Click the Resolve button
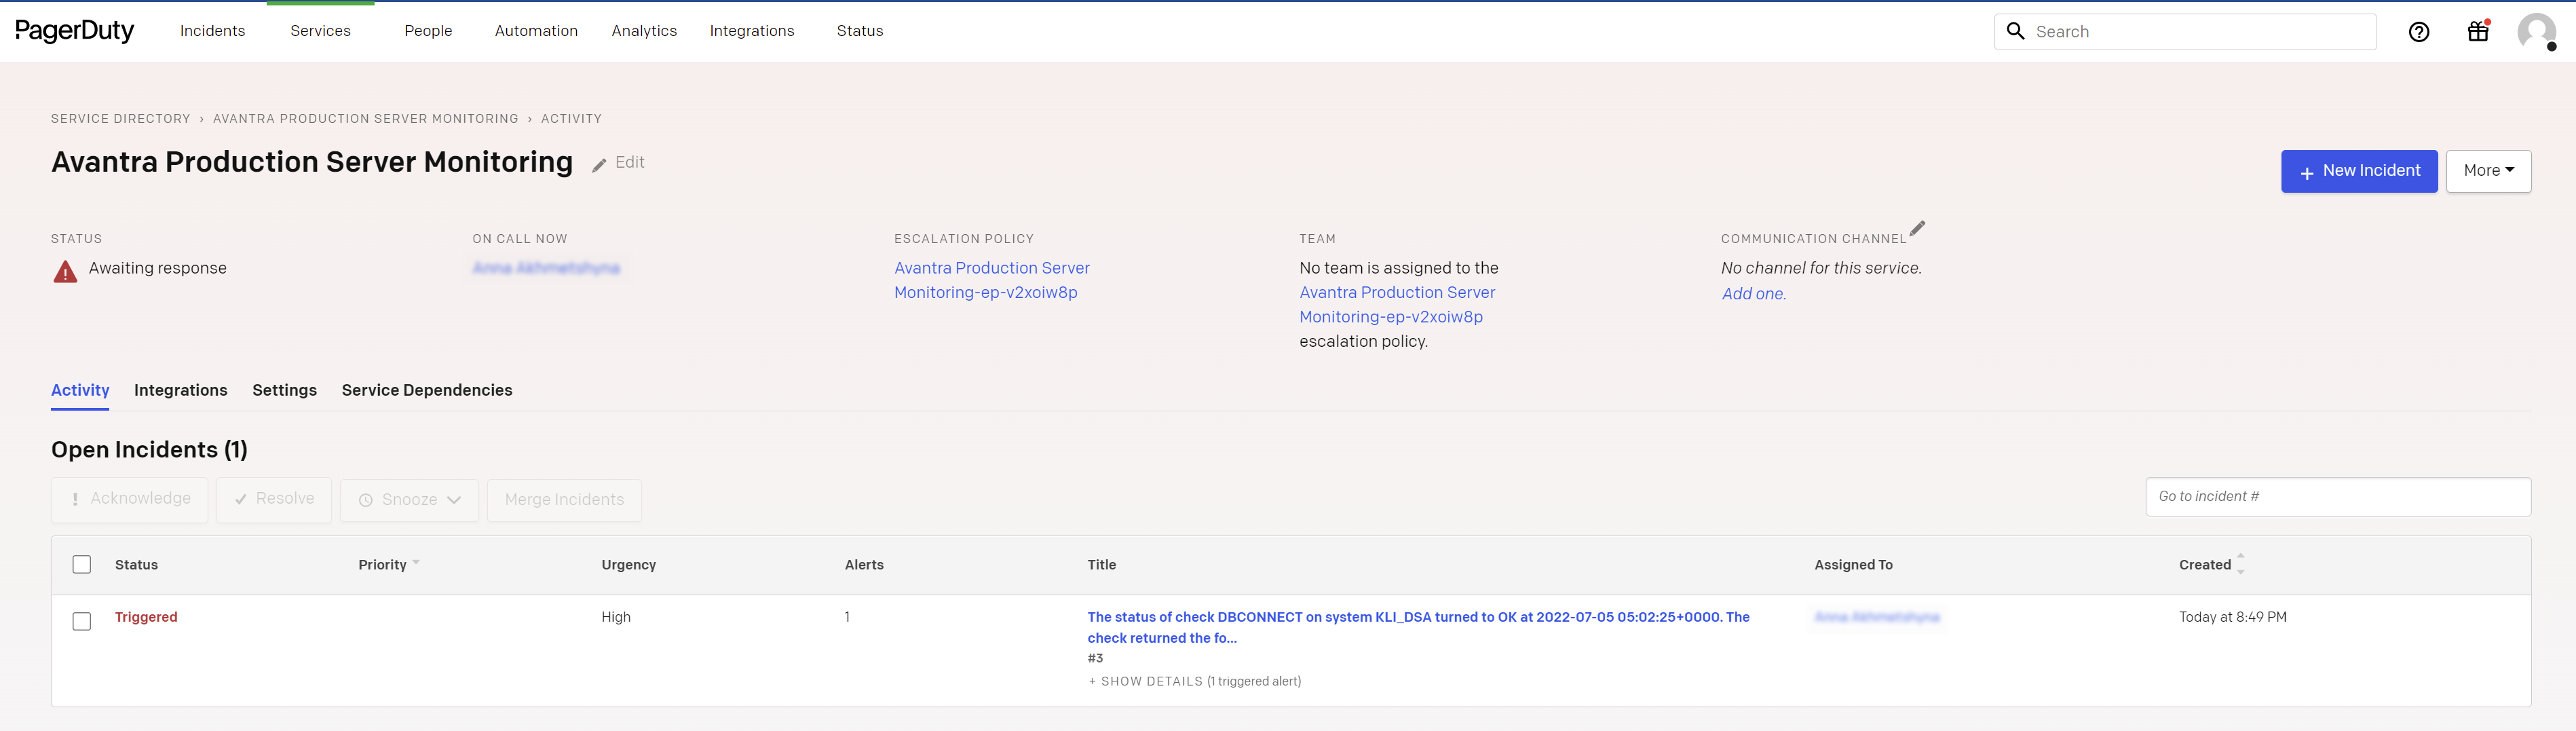The width and height of the screenshot is (2576, 731). pyautogui.click(x=274, y=500)
